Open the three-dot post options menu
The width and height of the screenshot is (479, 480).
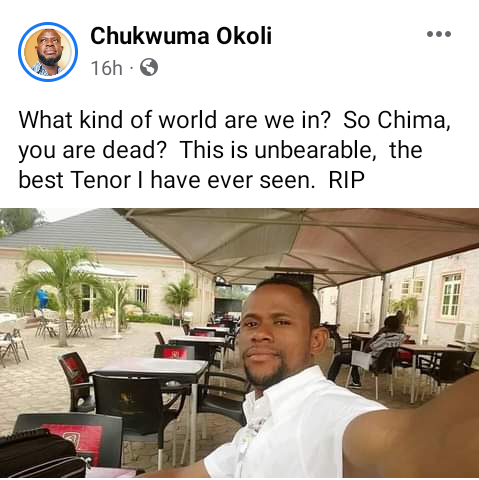[x=439, y=34]
